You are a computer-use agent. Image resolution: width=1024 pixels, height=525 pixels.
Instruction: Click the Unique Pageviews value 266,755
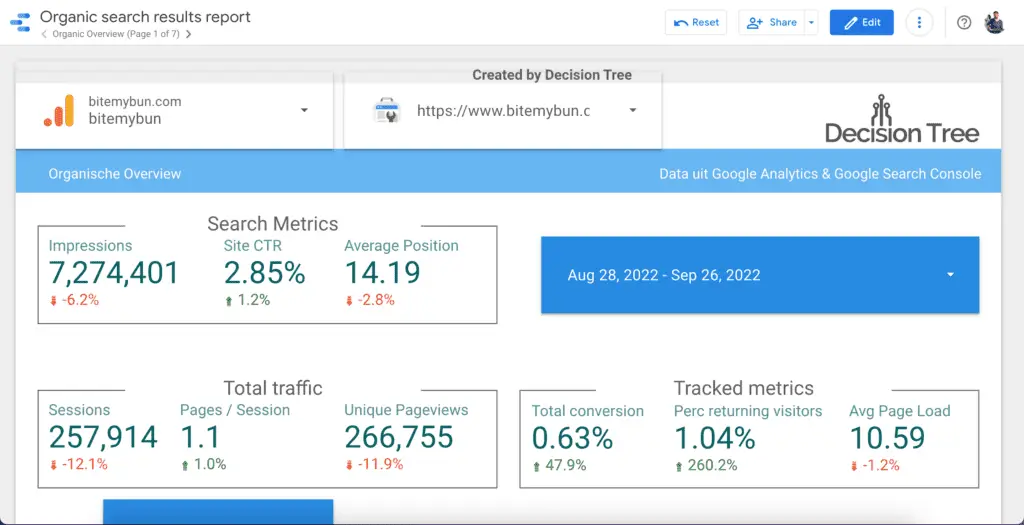point(398,438)
